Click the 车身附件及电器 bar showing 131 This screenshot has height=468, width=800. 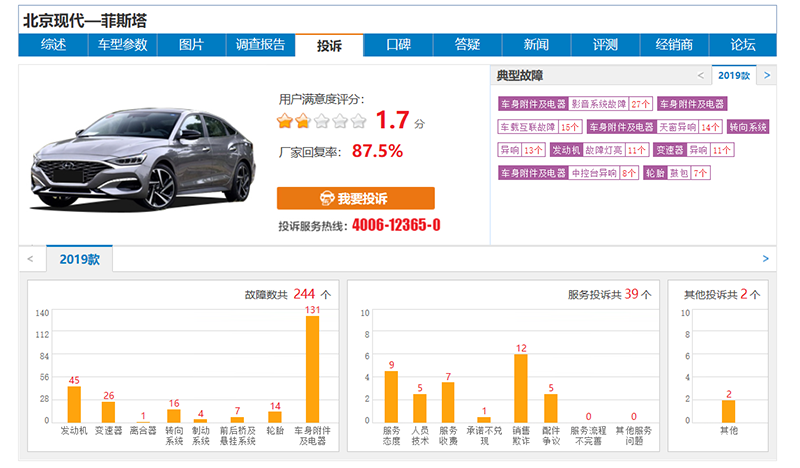[x=312, y=369]
